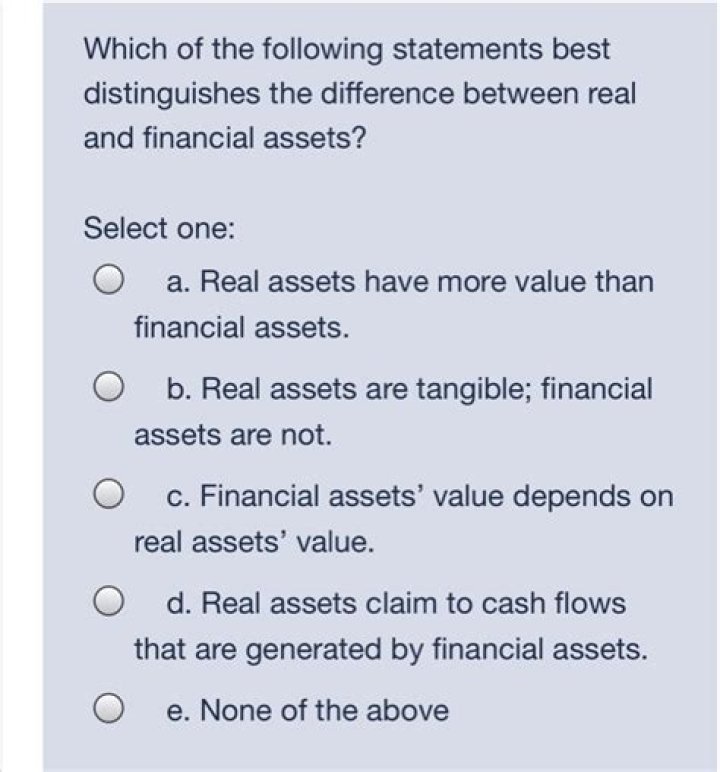Choose the option b radio button
720x772 pixels.
coord(110,389)
